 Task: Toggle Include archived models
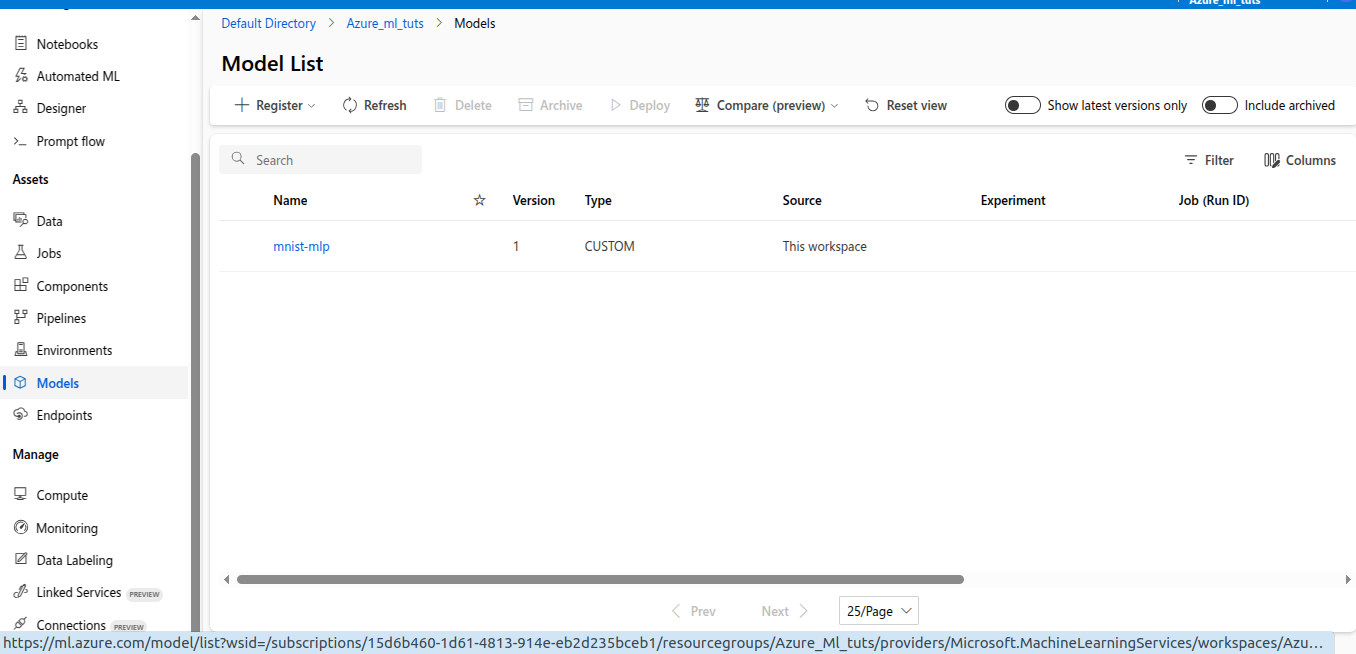click(1219, 104)
